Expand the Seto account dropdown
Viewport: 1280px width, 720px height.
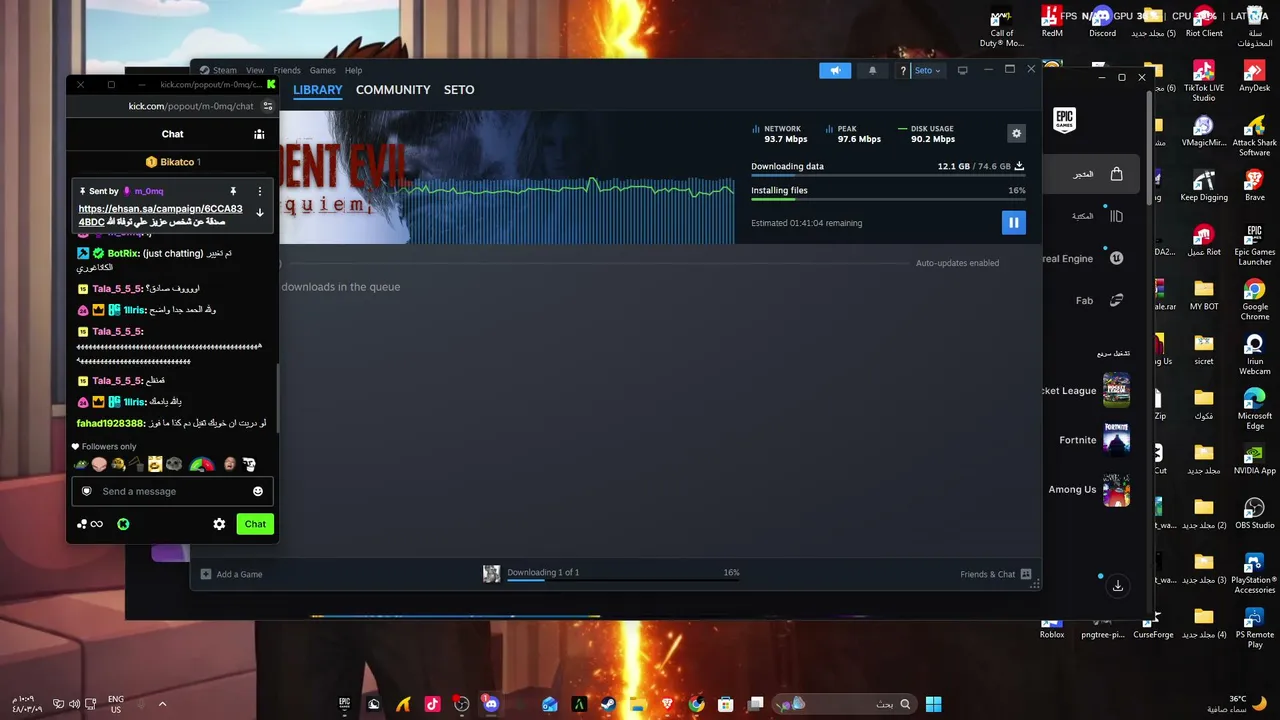927,70
